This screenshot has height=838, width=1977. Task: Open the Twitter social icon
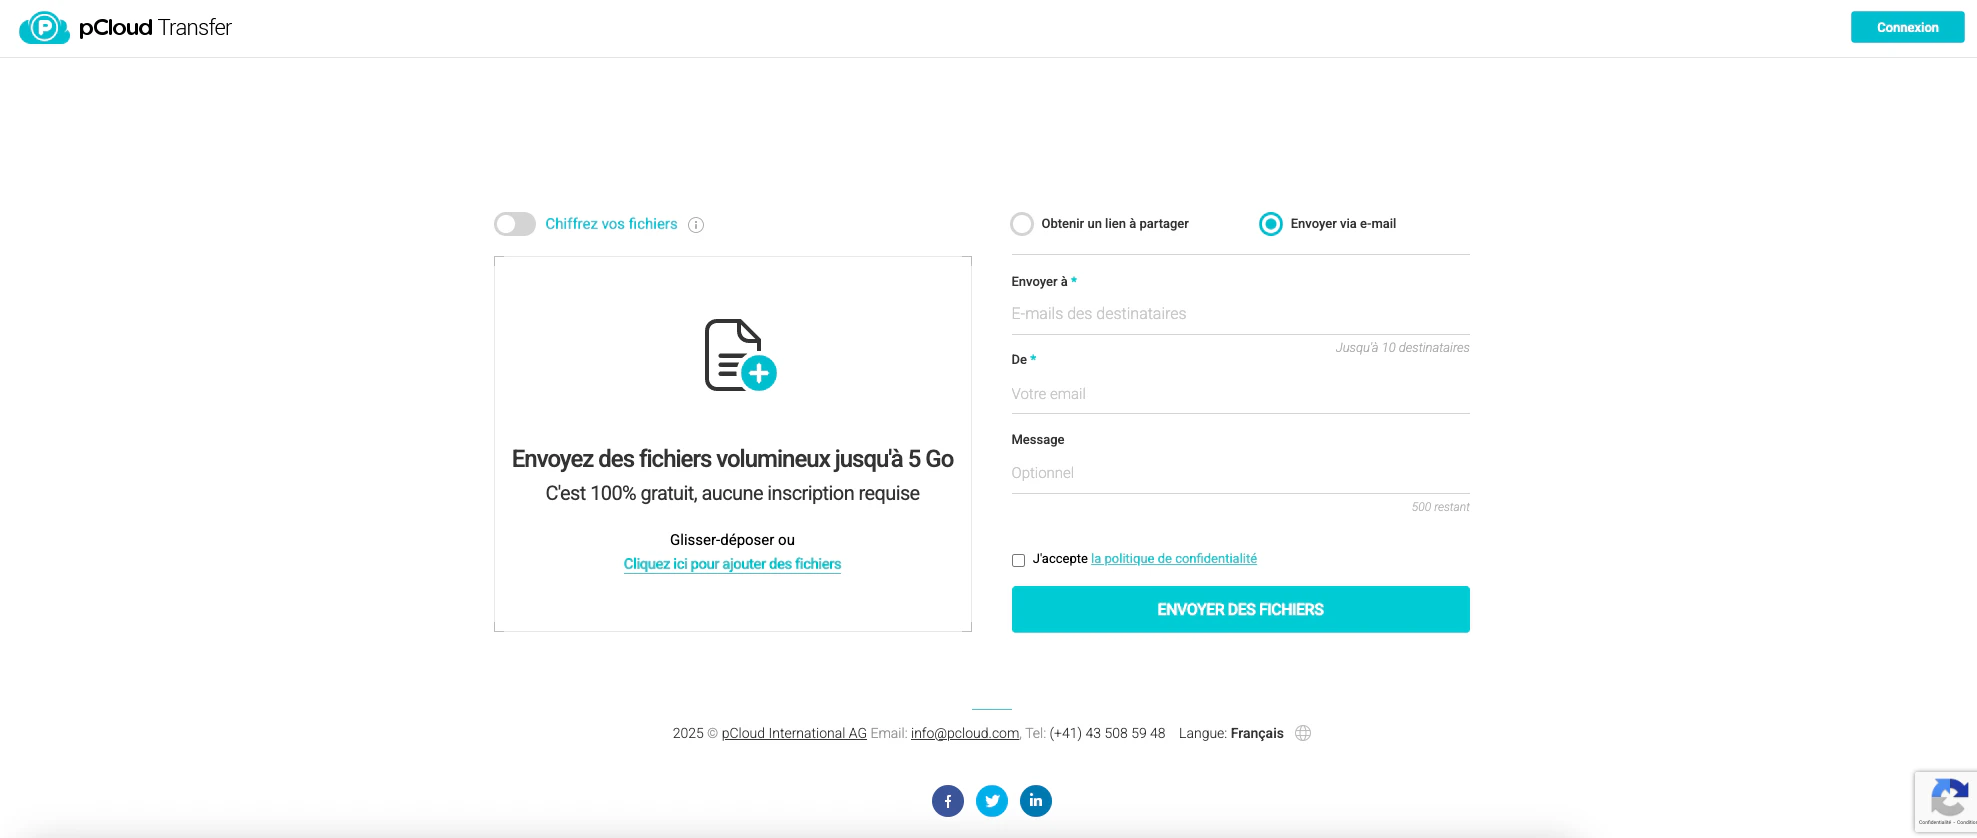pyautogui.click(x=992, y=801)
